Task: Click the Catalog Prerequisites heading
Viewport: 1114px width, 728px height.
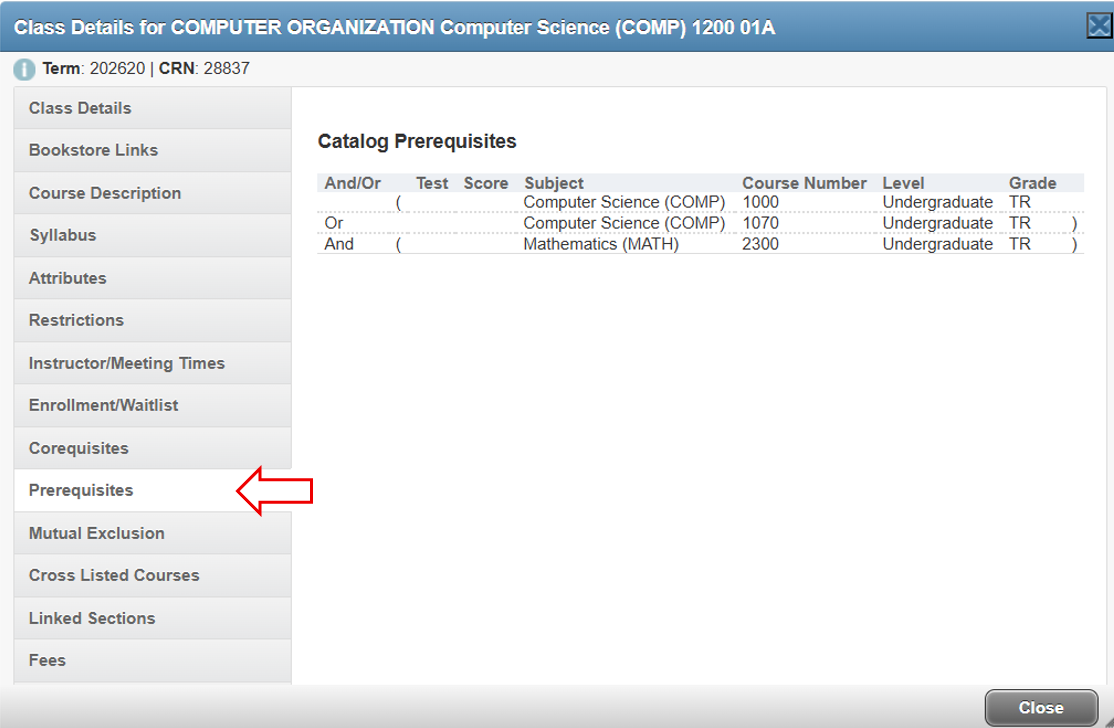Action: [417, 142]
